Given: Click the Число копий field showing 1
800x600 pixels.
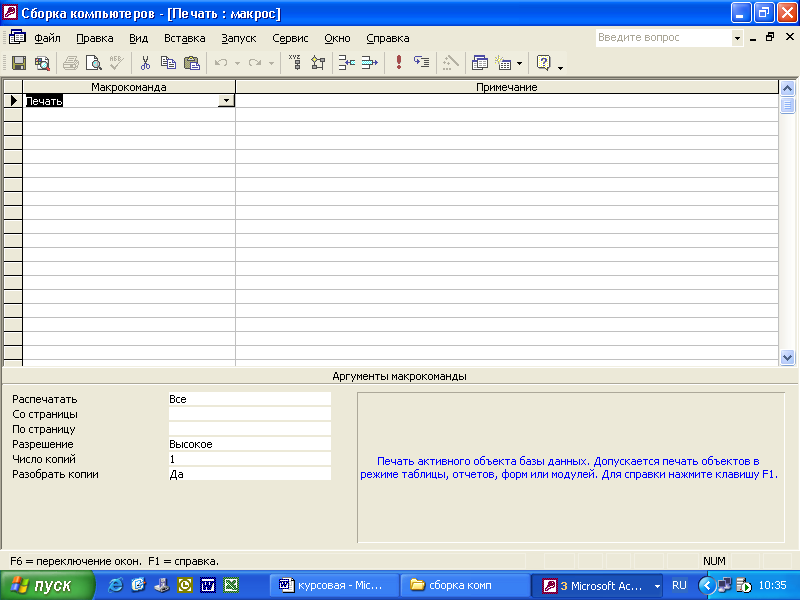Looking at the screenshot, I should coord(249,459).
